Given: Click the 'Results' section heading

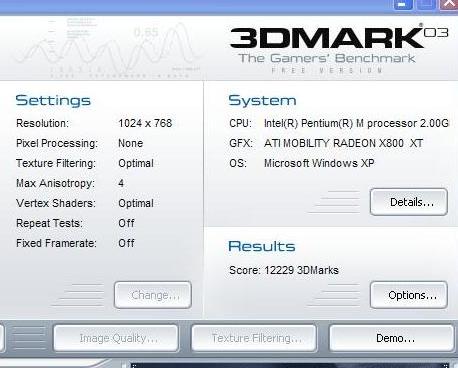Looking at the screenshot, I should point(262,246).
